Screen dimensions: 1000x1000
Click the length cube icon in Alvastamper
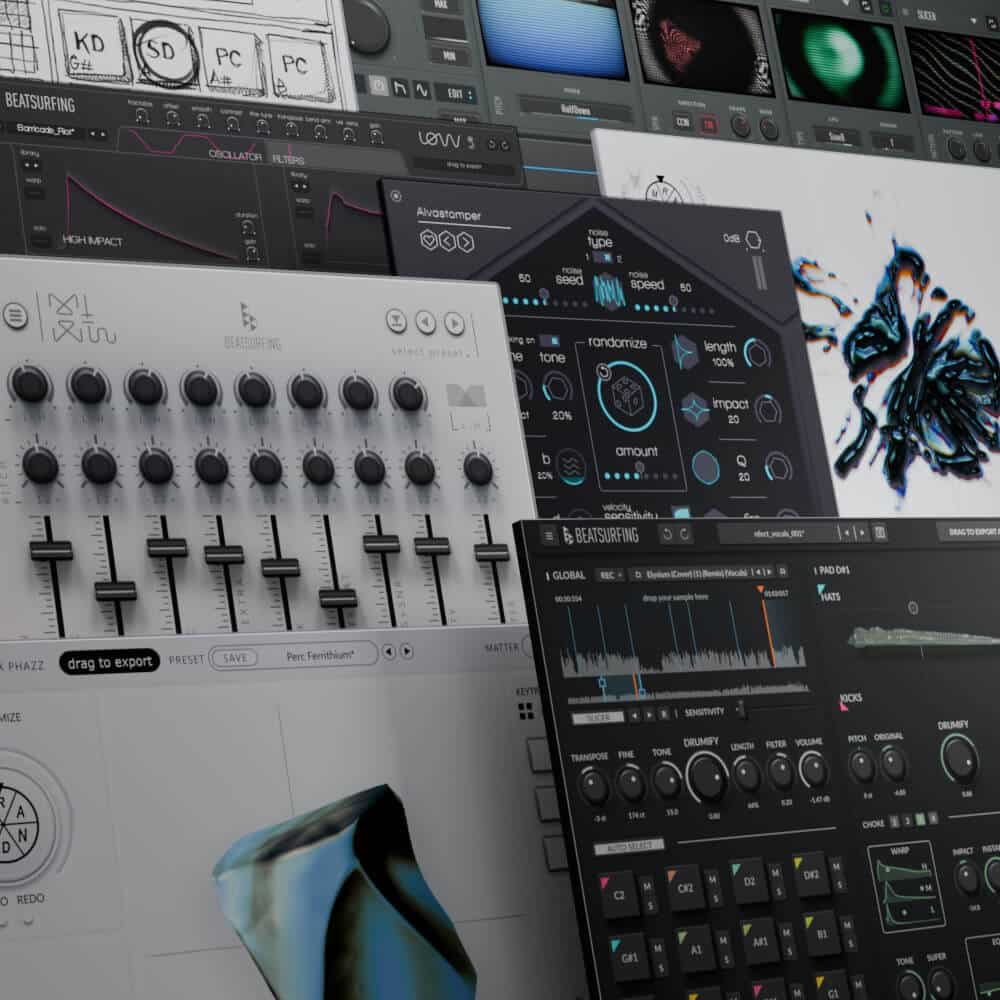coord(686,352)
